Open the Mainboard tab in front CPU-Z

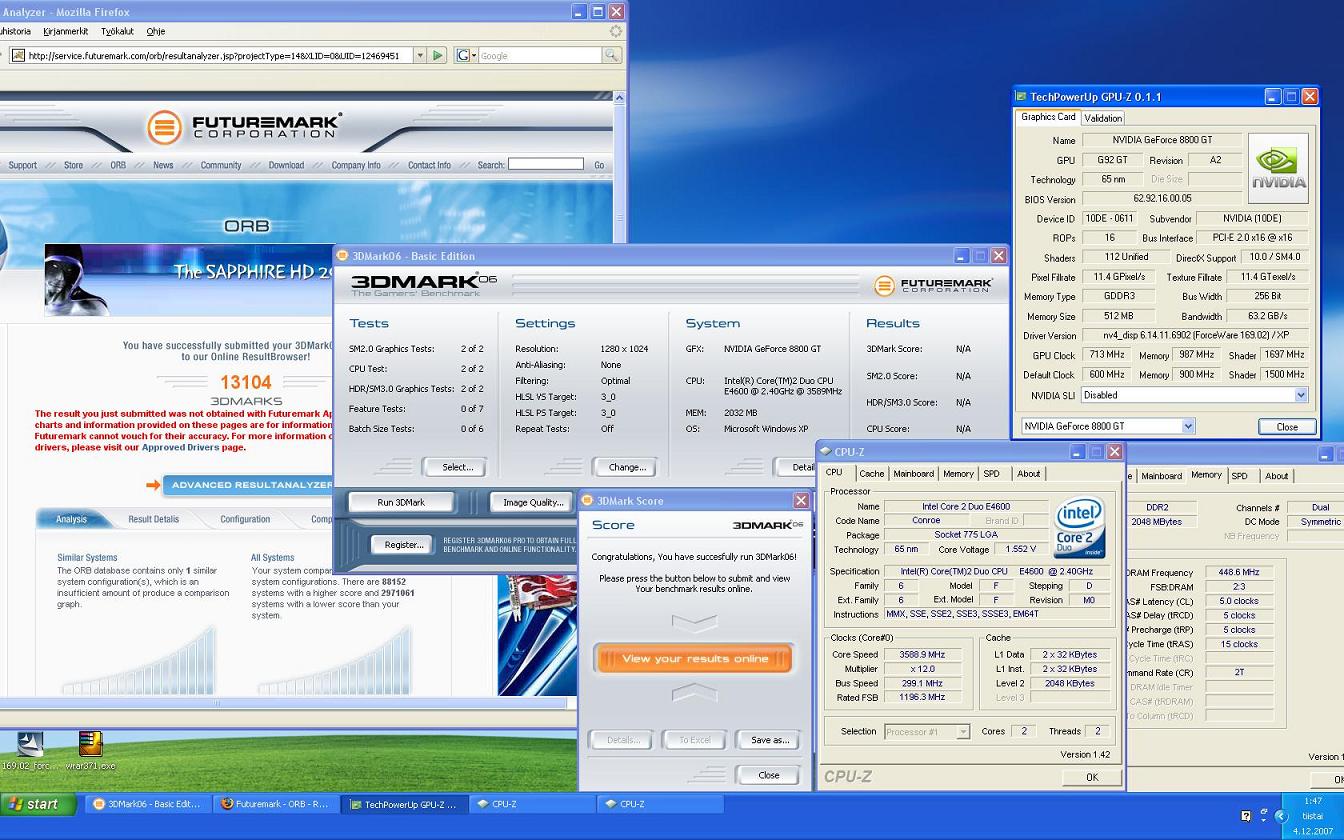tap(913, 474)
